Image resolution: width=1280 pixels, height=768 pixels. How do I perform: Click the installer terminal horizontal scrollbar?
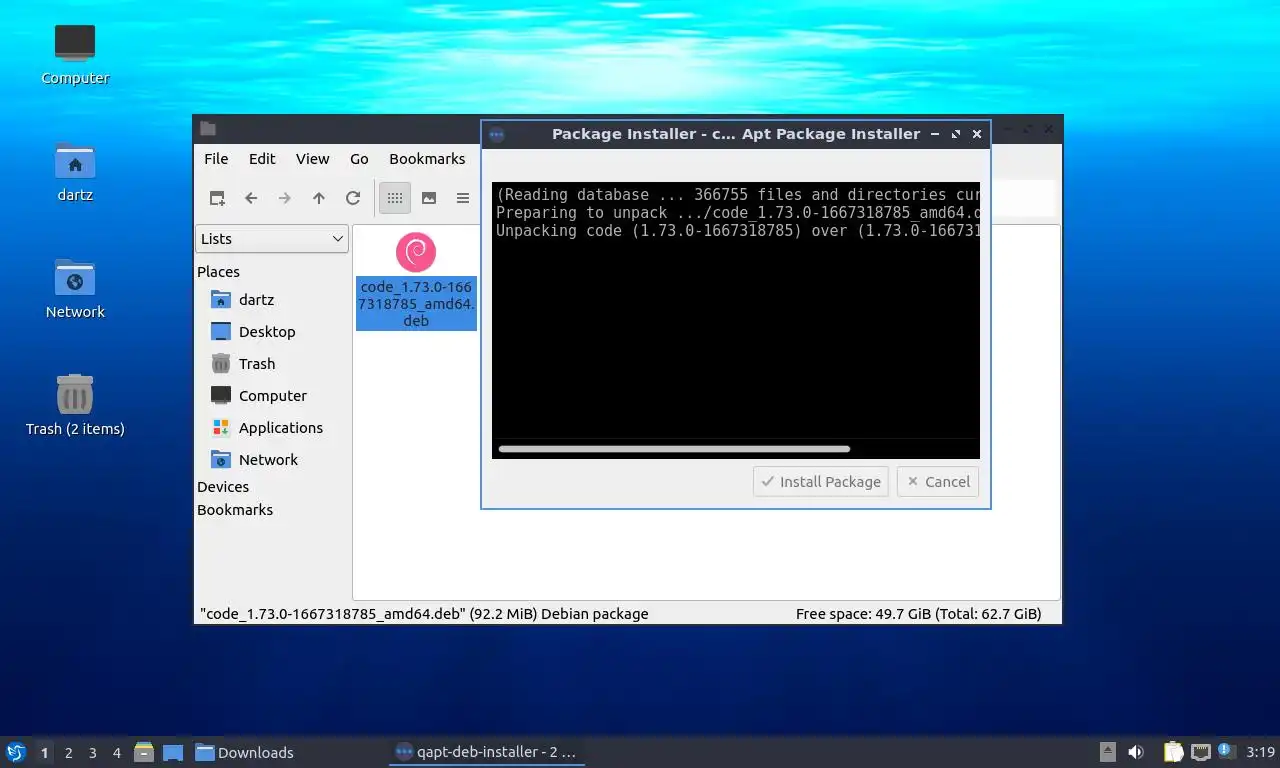click(x=674, y=449)
